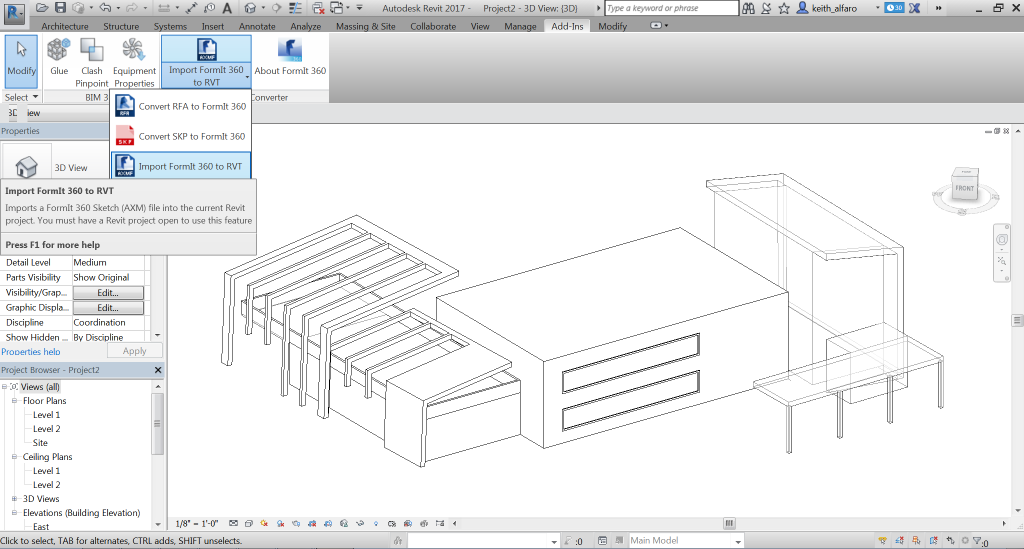This screenshot has width=1024, height=549.
Task: Select the Modify arrow tool
Action: [22, 61]
